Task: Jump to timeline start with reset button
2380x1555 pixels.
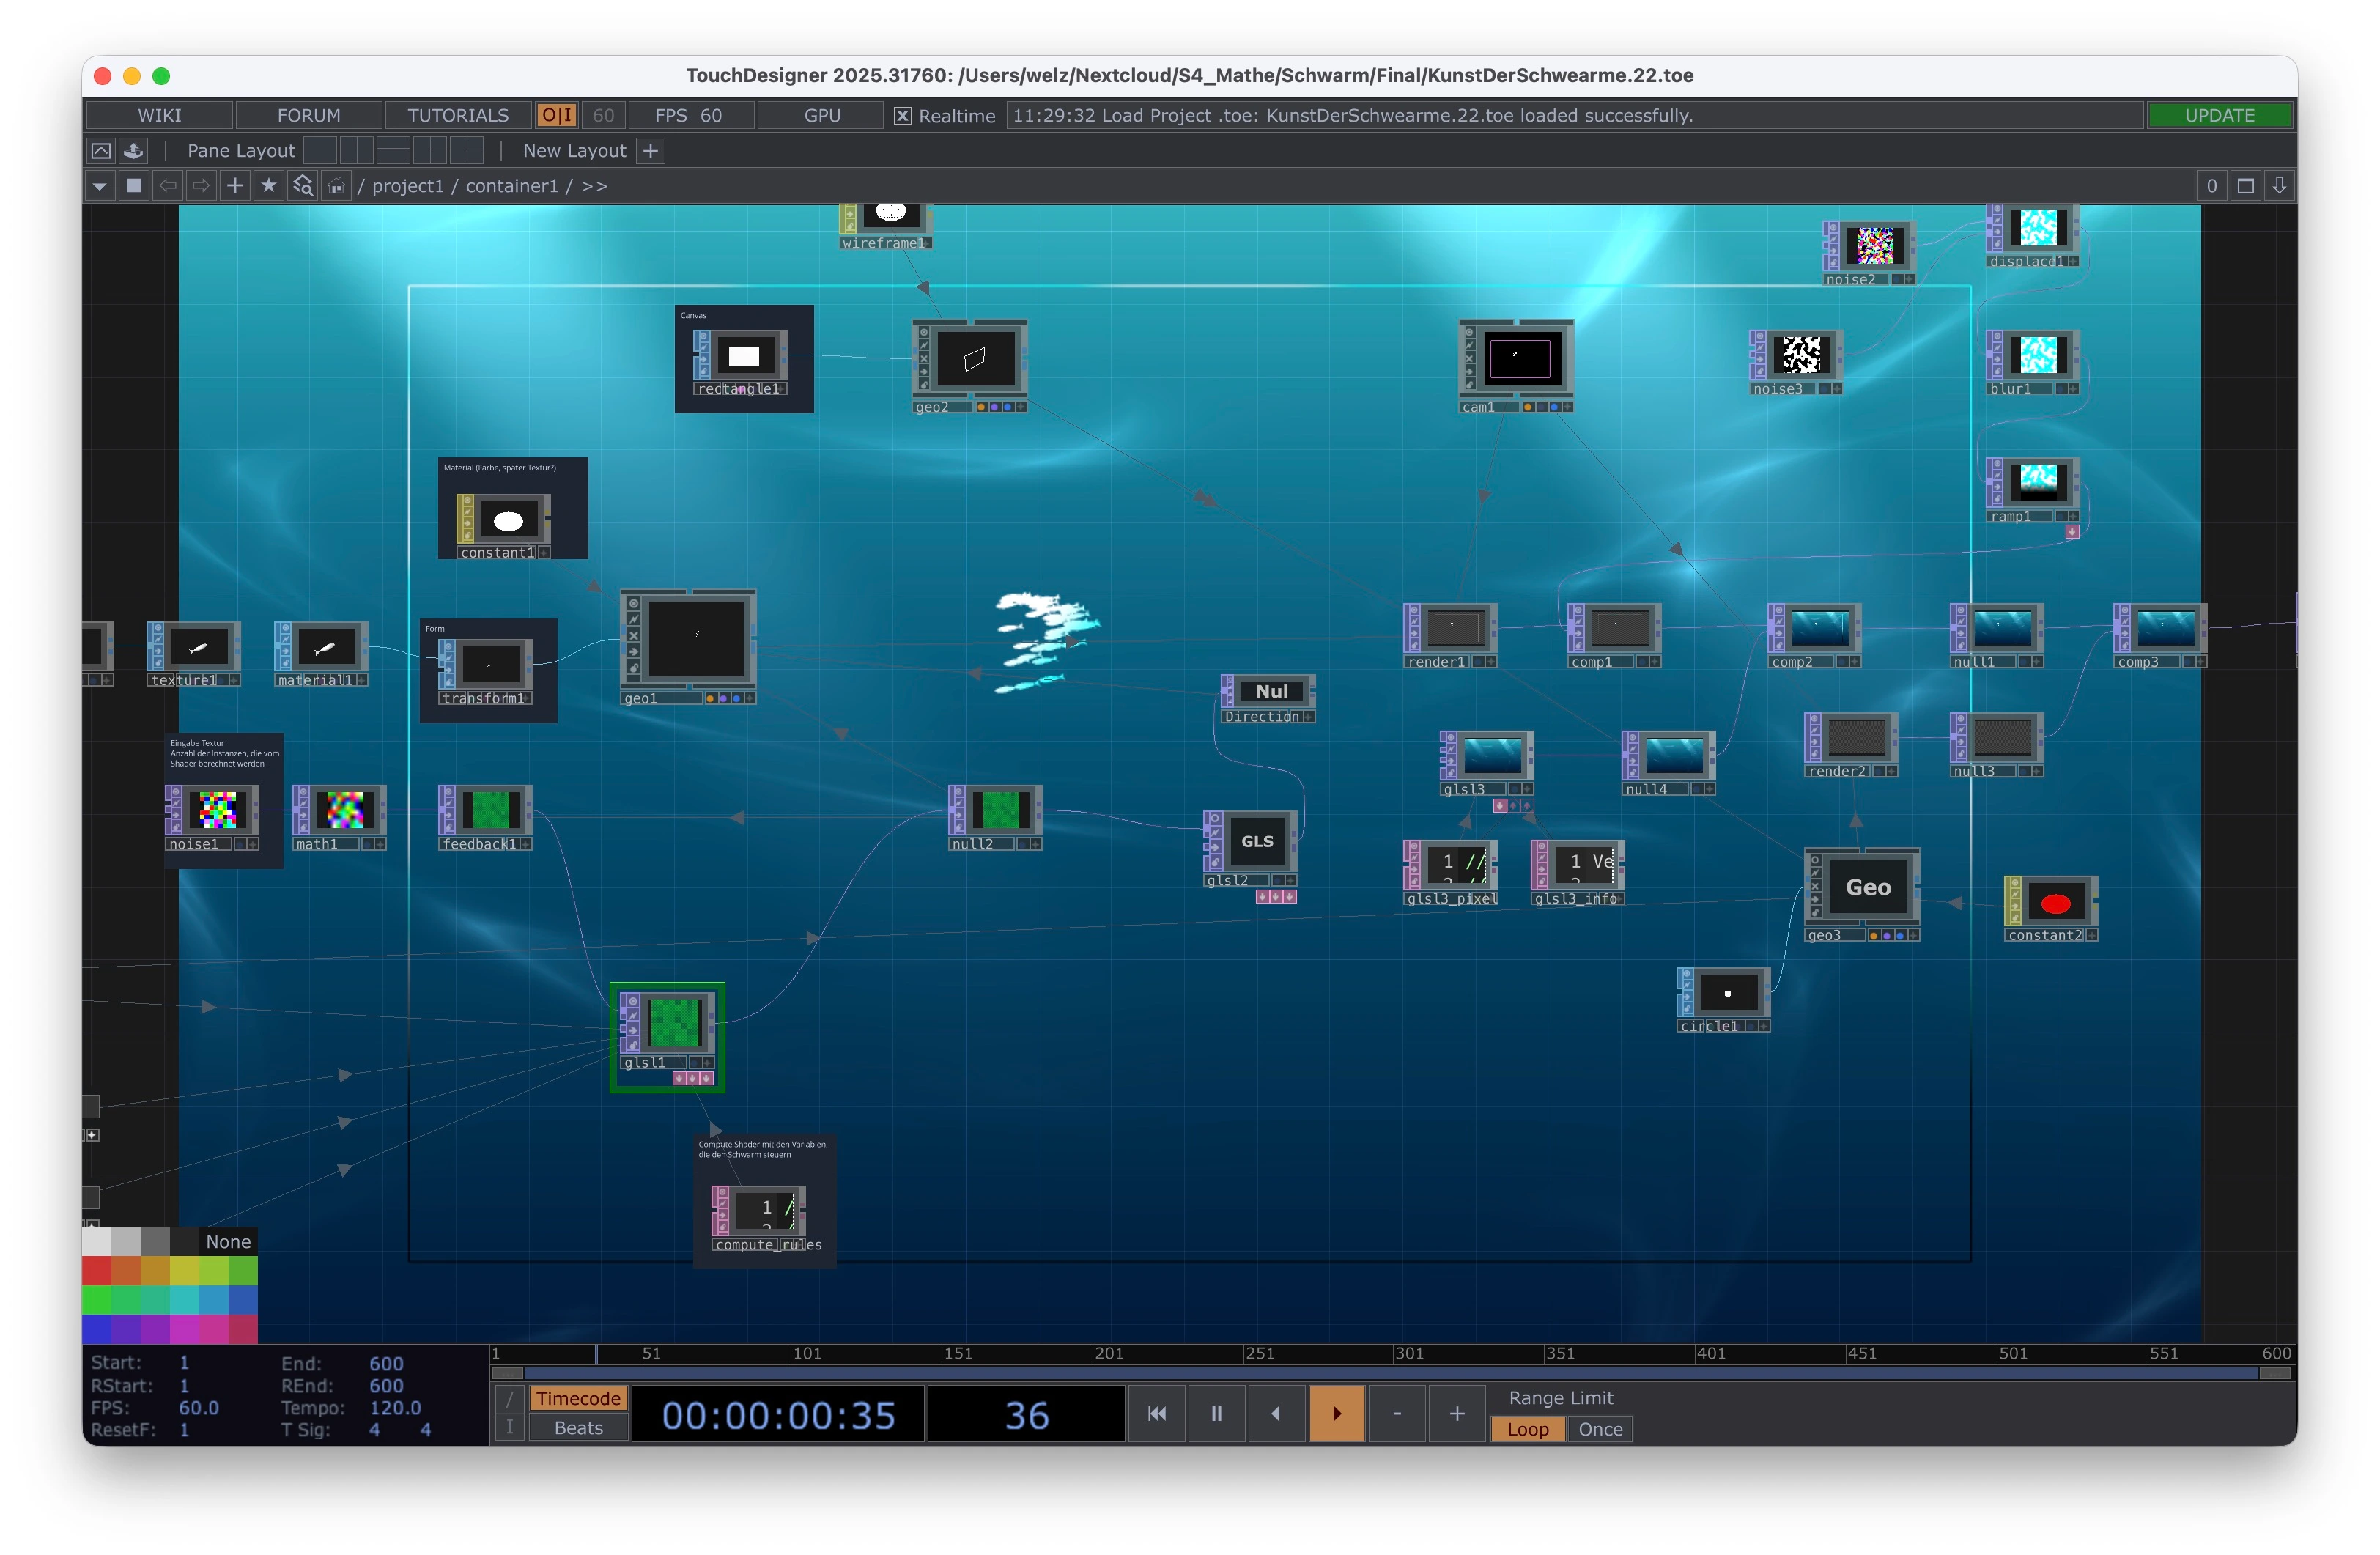Action: pos(1157,1413)
